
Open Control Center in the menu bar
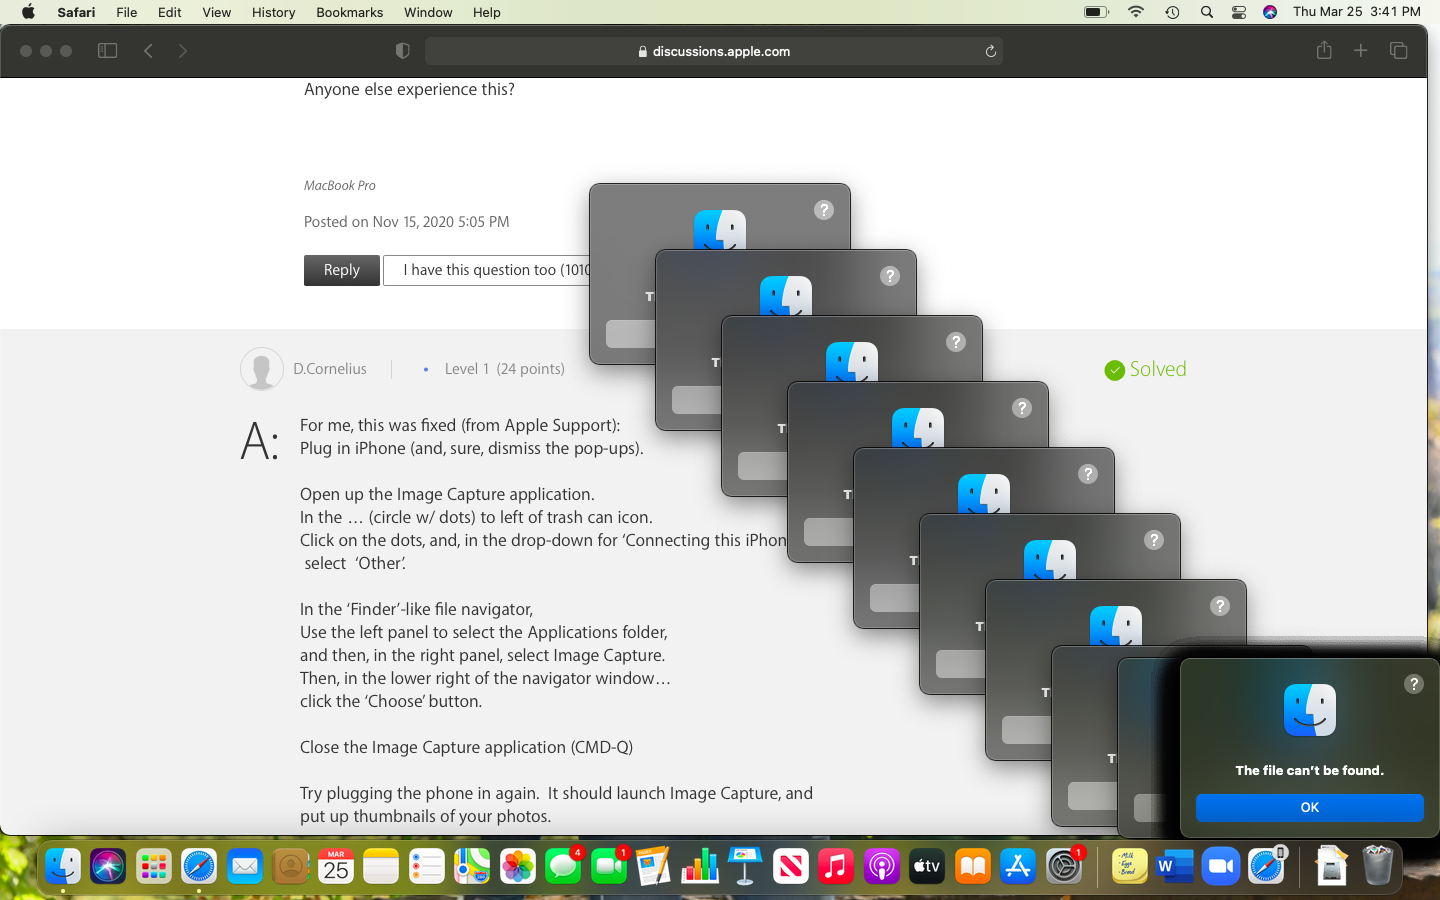pos(1239,12)
